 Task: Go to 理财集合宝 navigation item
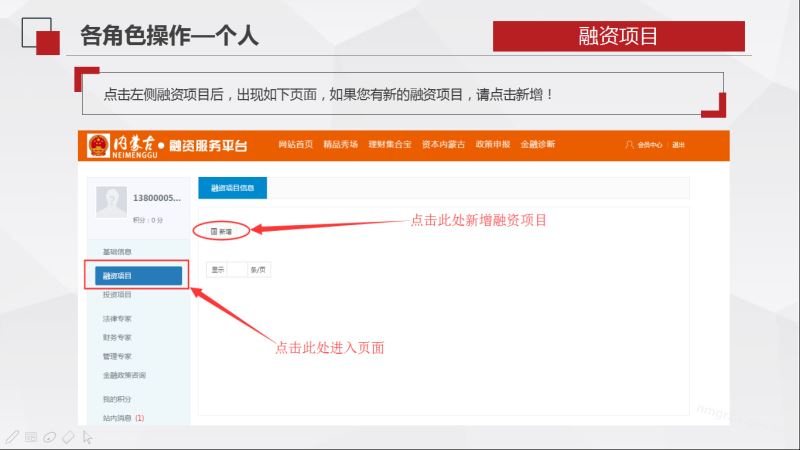[390, 145]
